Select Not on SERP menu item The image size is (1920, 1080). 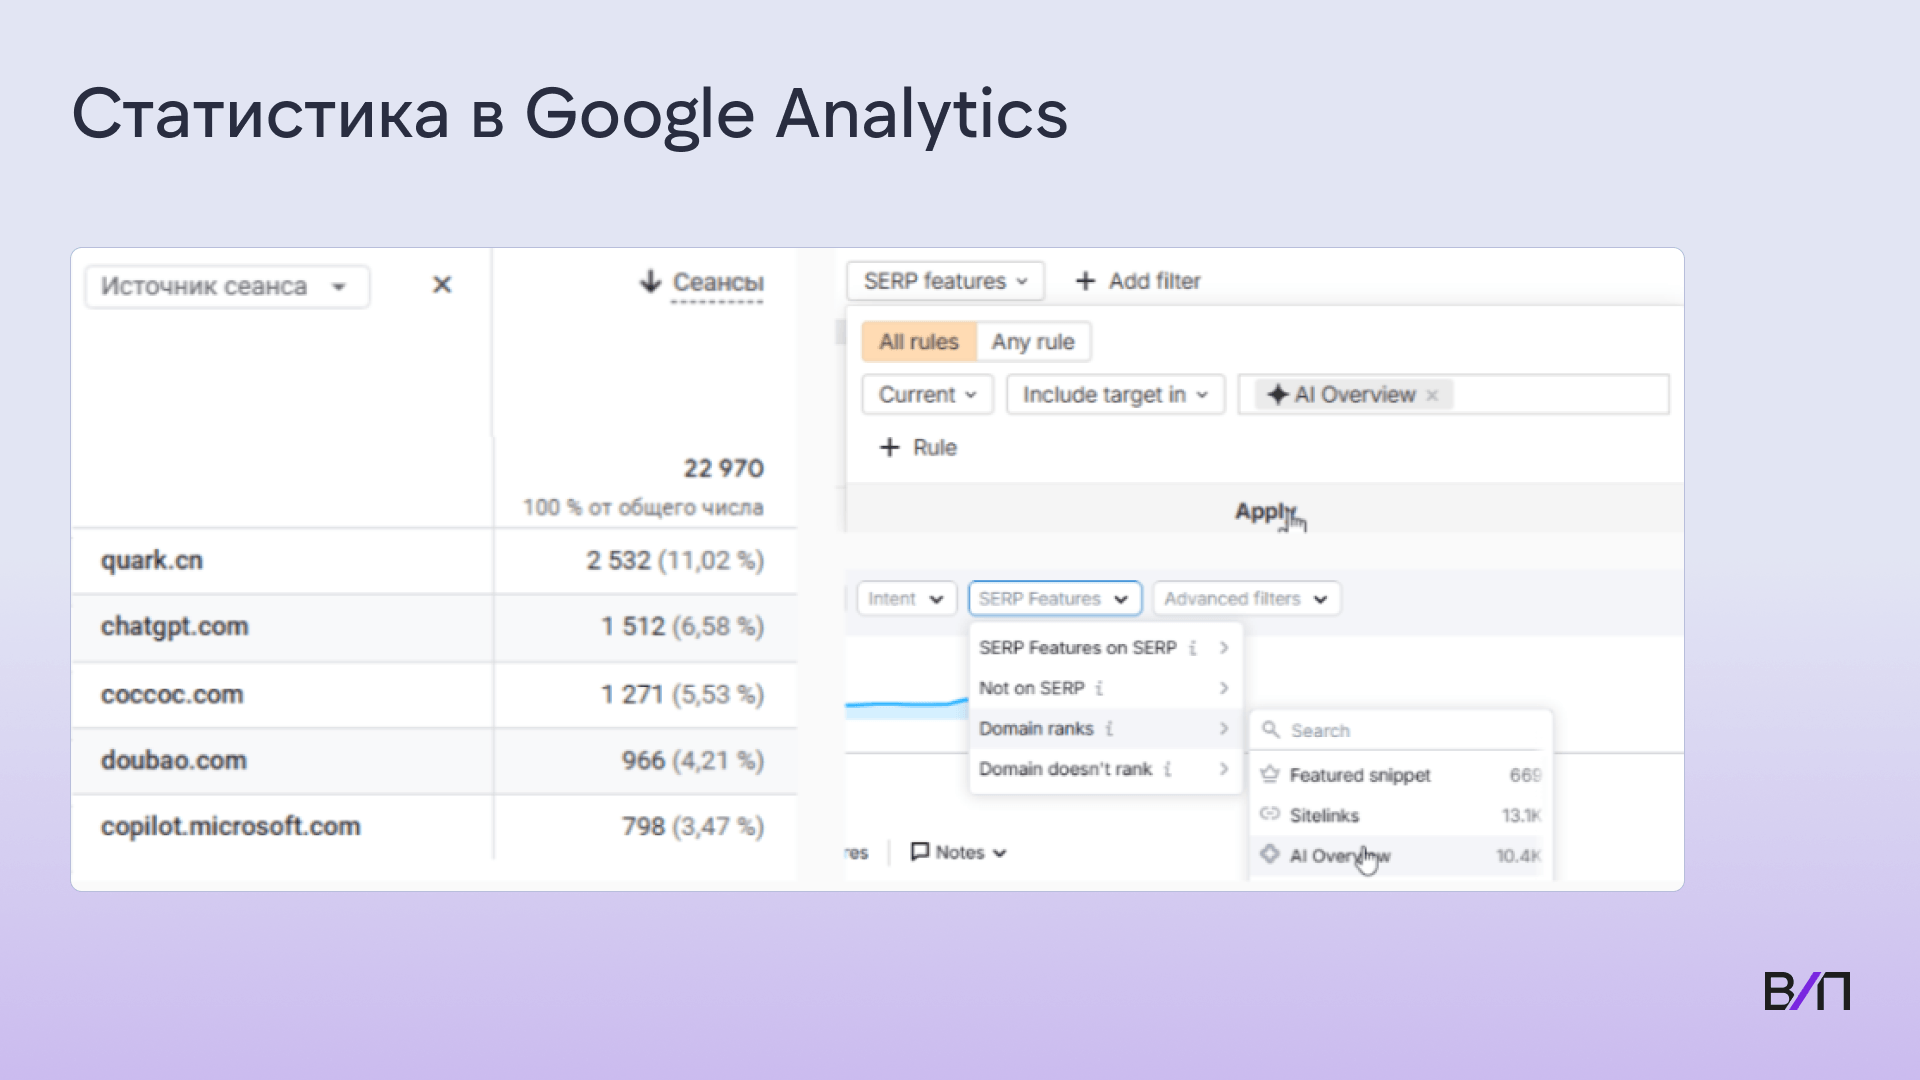pyautogui.click(x=1031, y=688)
